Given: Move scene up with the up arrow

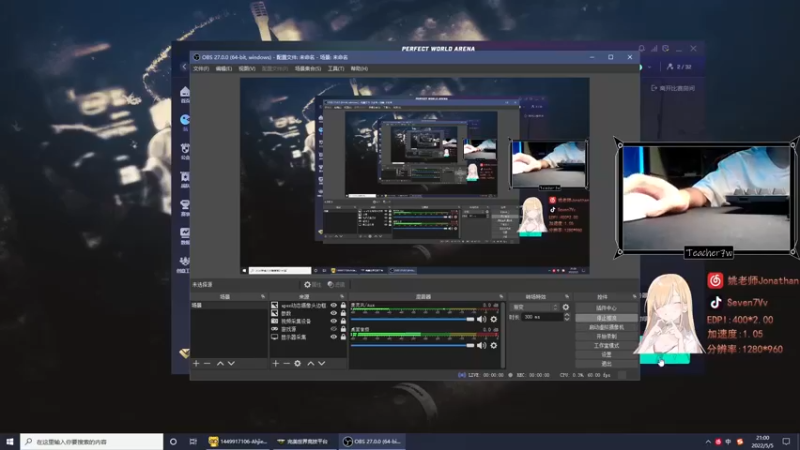Looking at the screenshot, I should tap(220, 363).
